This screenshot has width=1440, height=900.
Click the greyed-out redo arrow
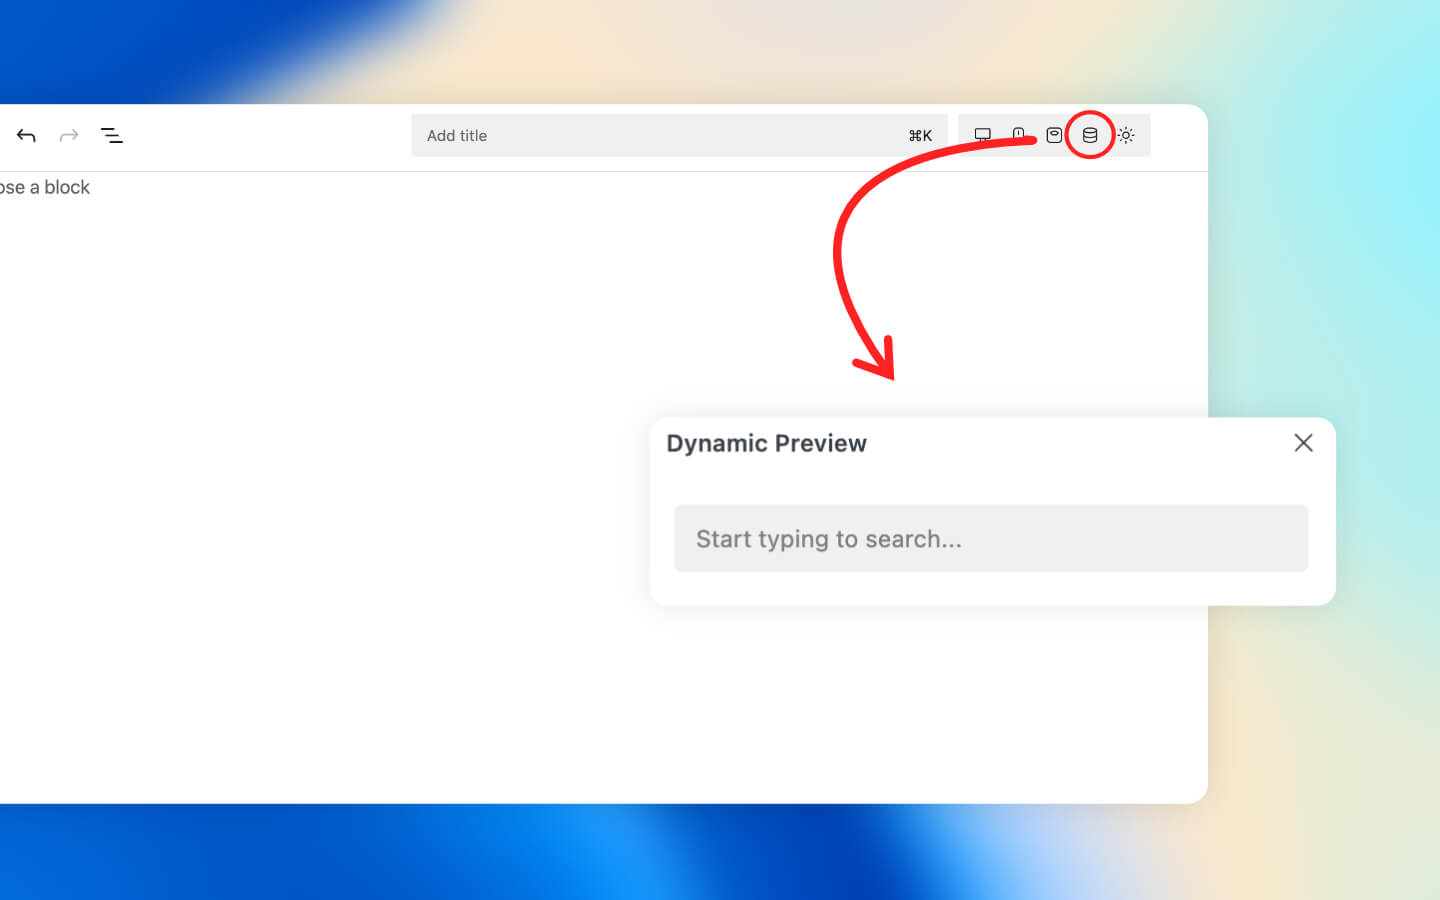point(69,135)
